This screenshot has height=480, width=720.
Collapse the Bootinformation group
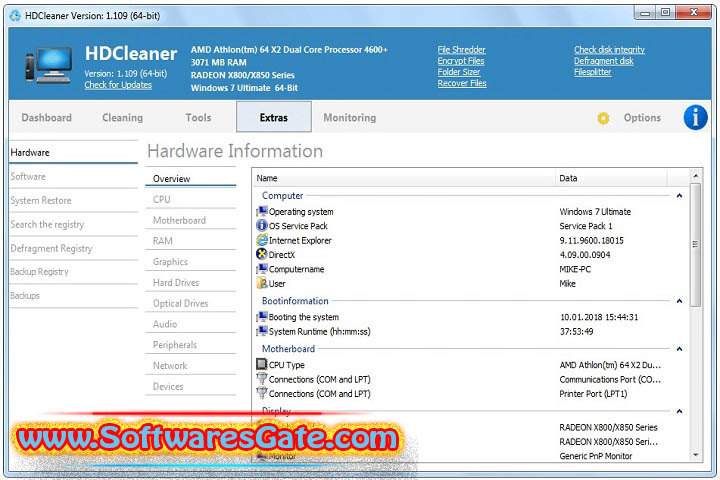click(679, 301)
